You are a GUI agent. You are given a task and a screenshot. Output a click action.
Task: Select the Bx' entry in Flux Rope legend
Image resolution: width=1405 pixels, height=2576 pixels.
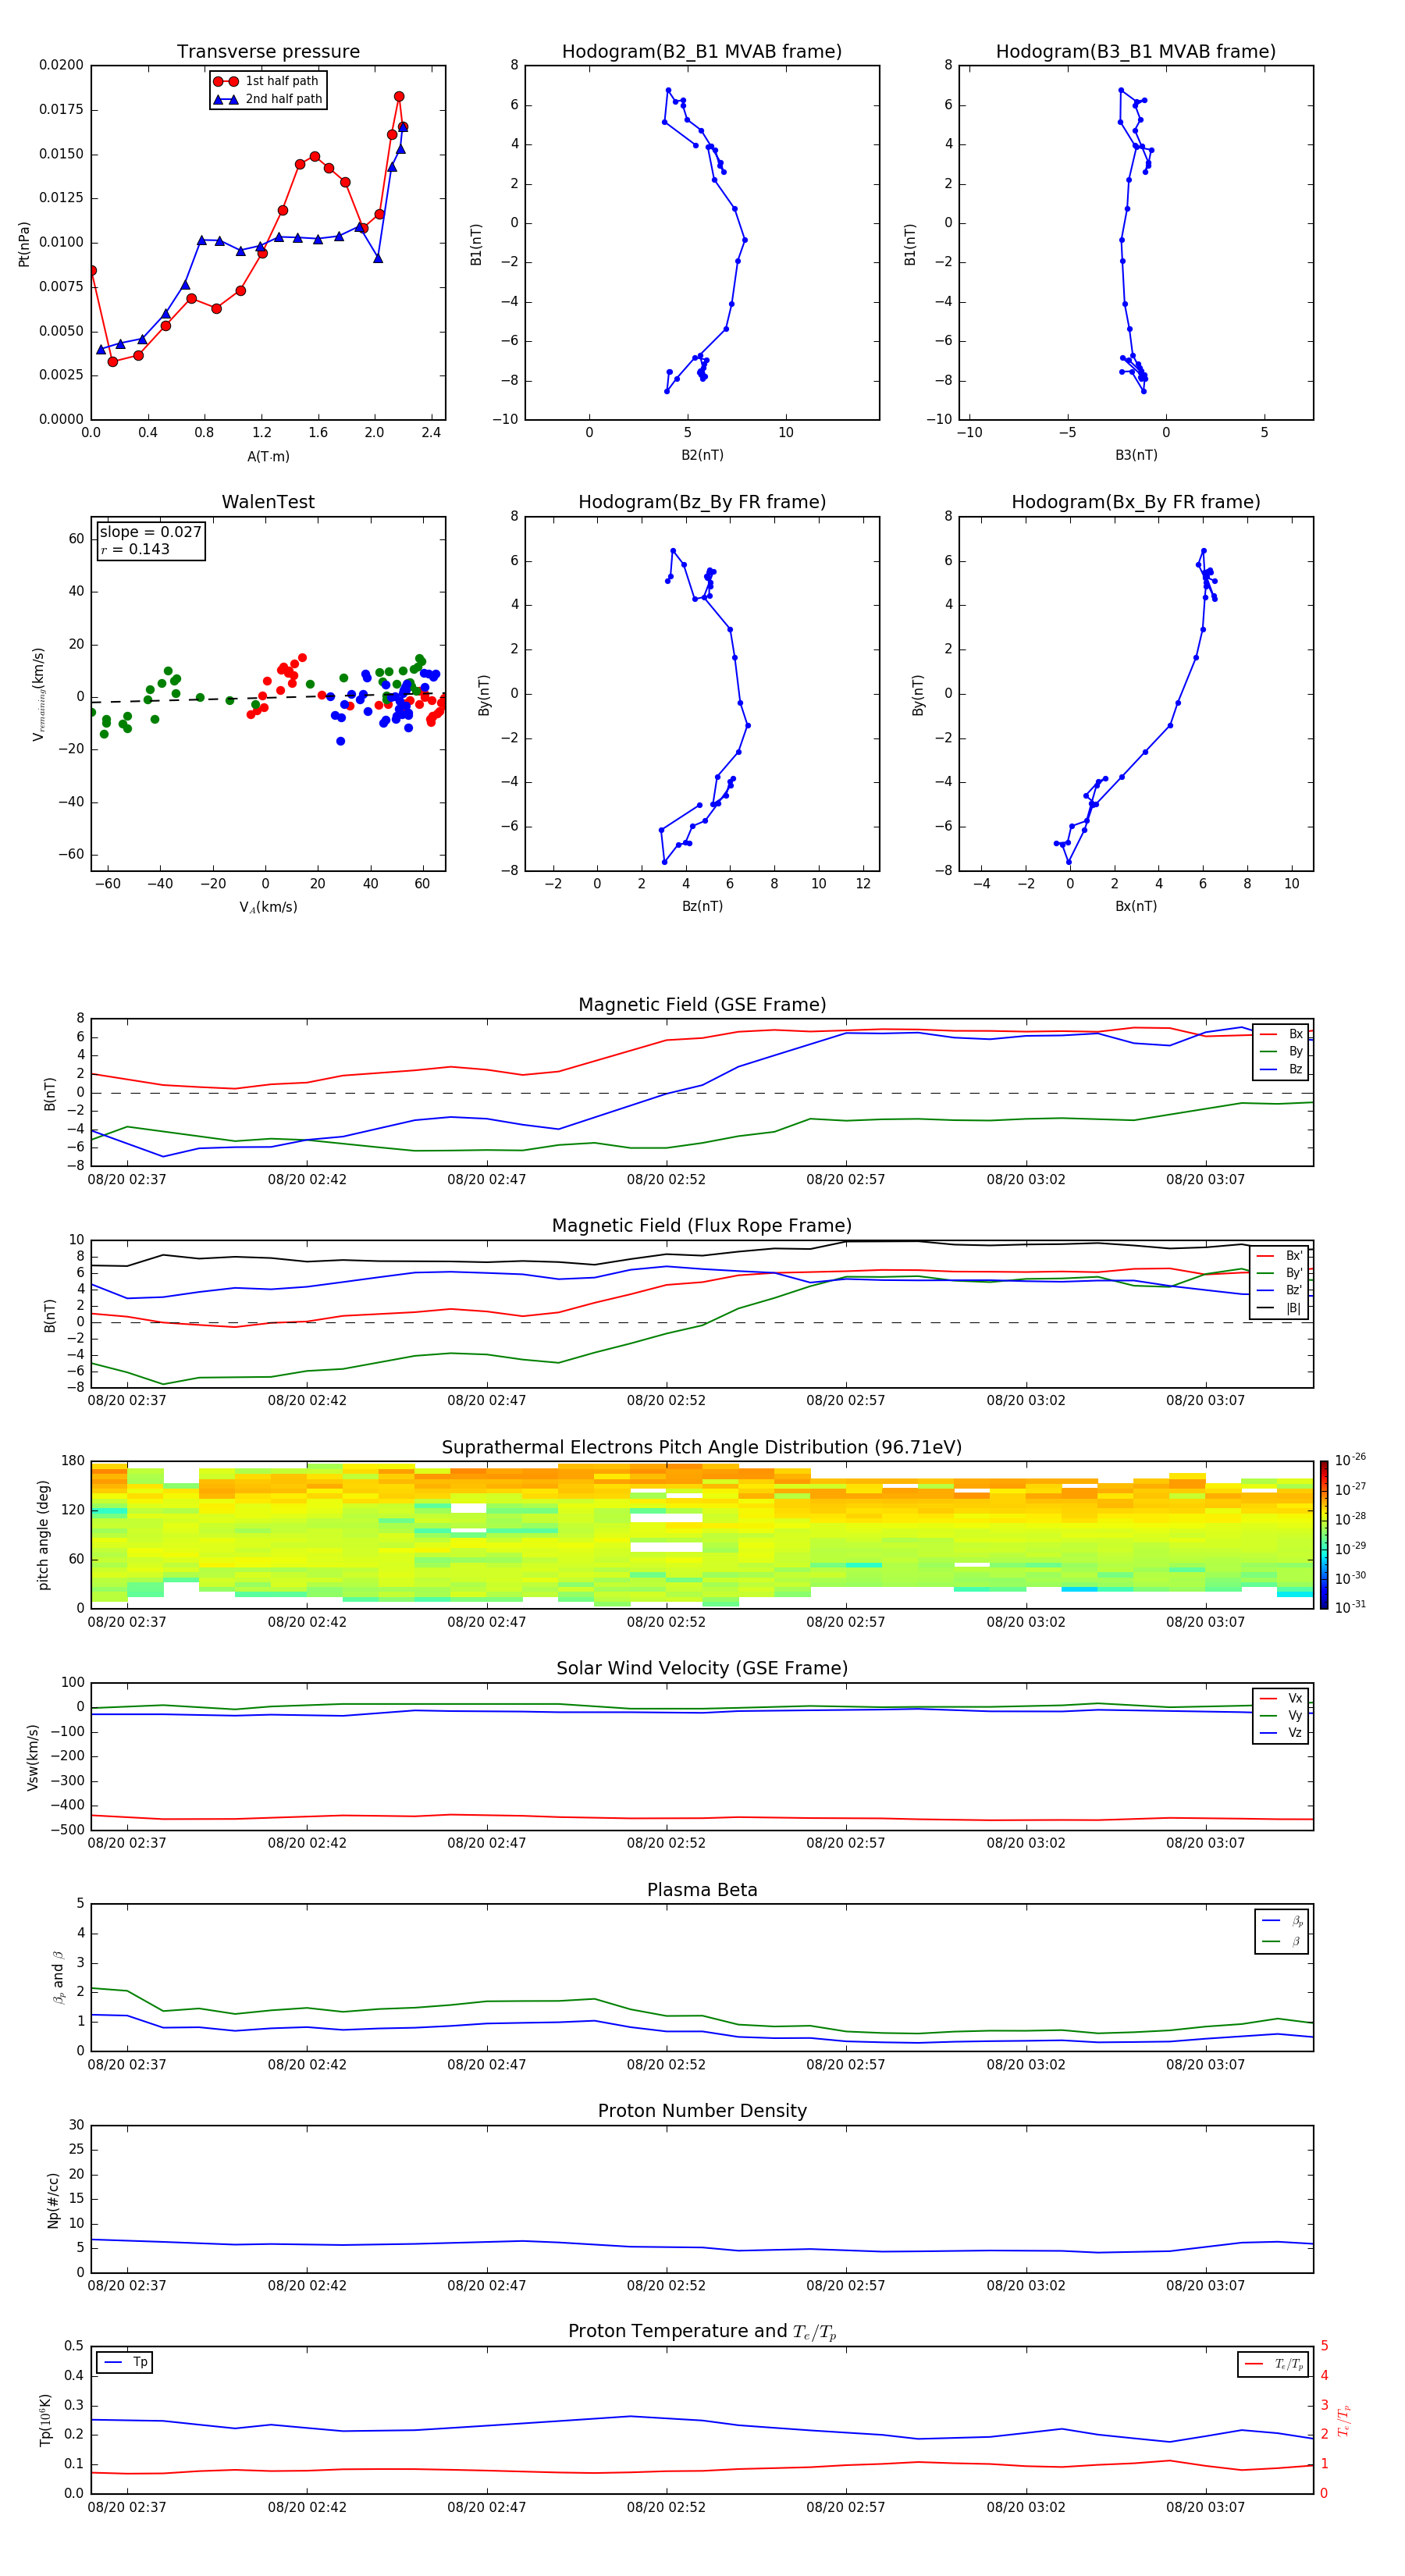coord(1280,1256)
